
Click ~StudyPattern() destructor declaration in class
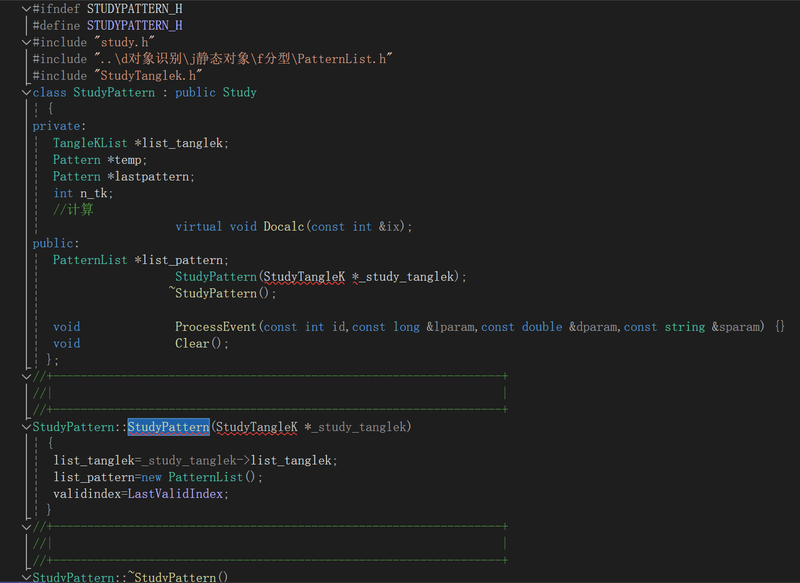point(222,293)
